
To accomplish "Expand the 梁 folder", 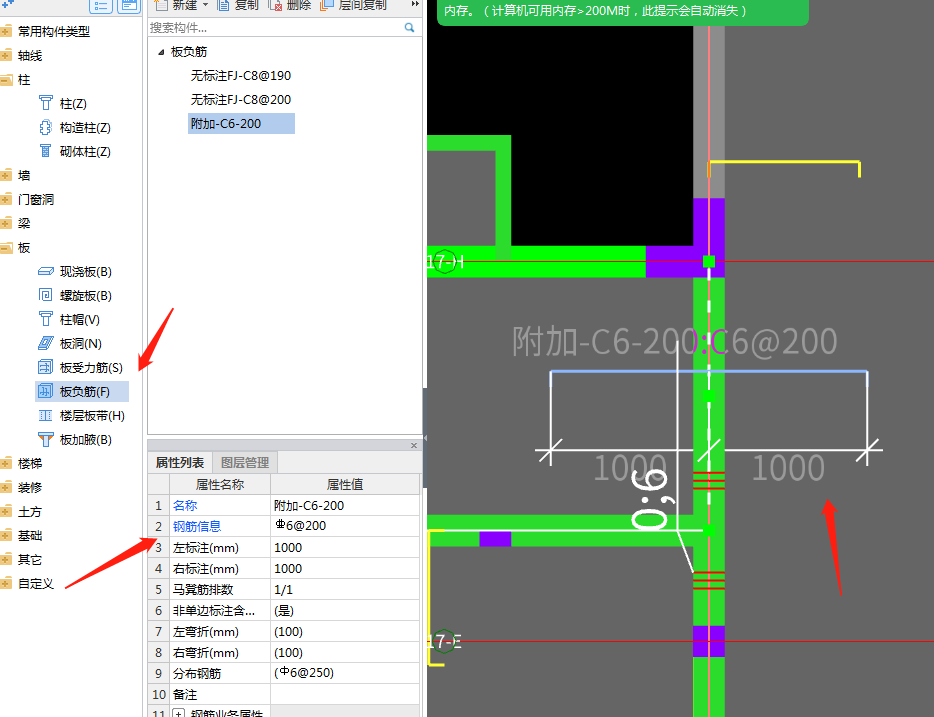I will (x=6, y=223).
